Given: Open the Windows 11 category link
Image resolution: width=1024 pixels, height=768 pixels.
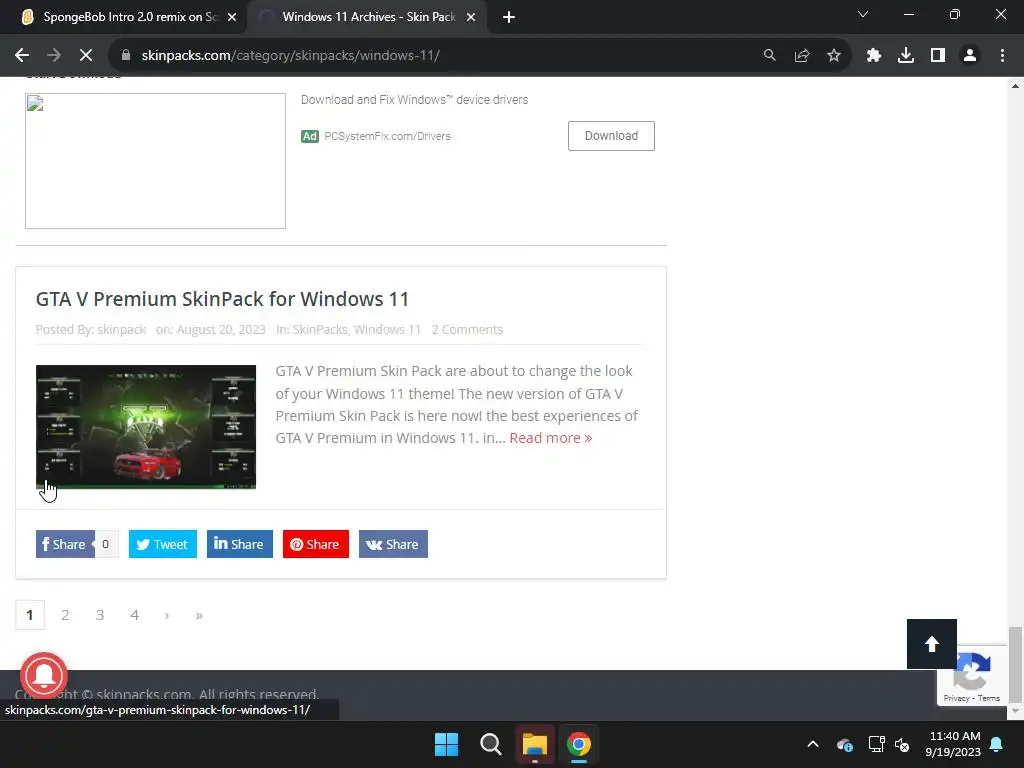Looking at the screenshot, I should (x=387, y=330).
